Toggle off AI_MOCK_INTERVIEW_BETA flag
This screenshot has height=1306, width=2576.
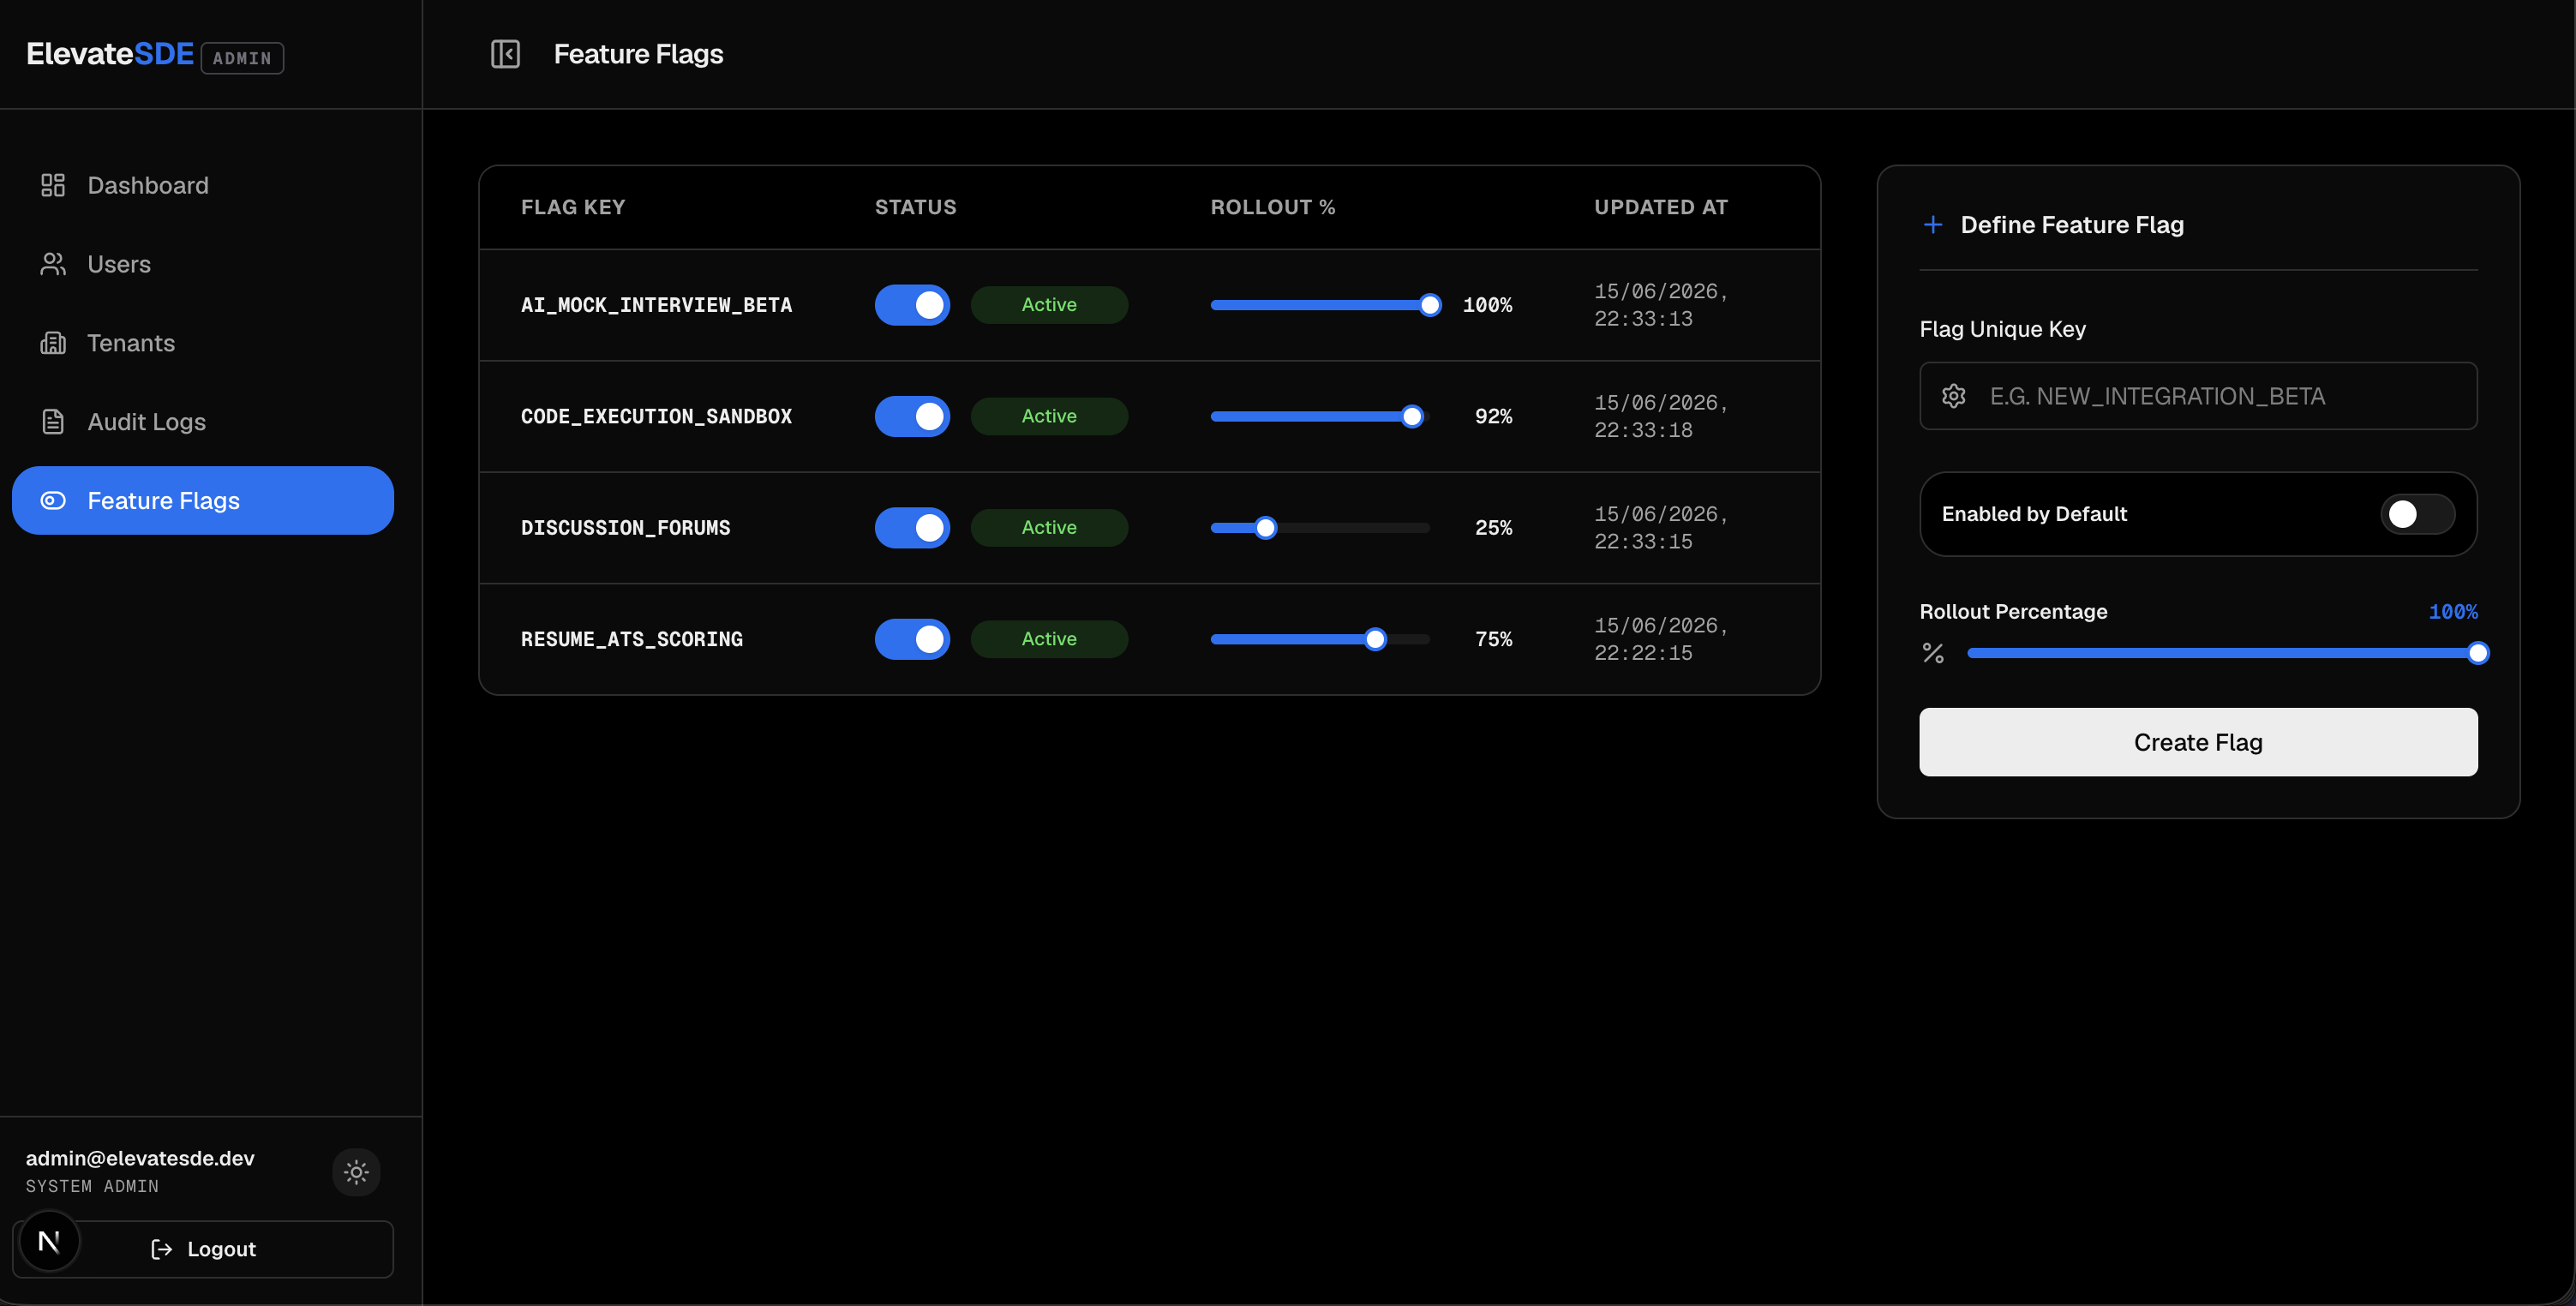coord(912,305)
